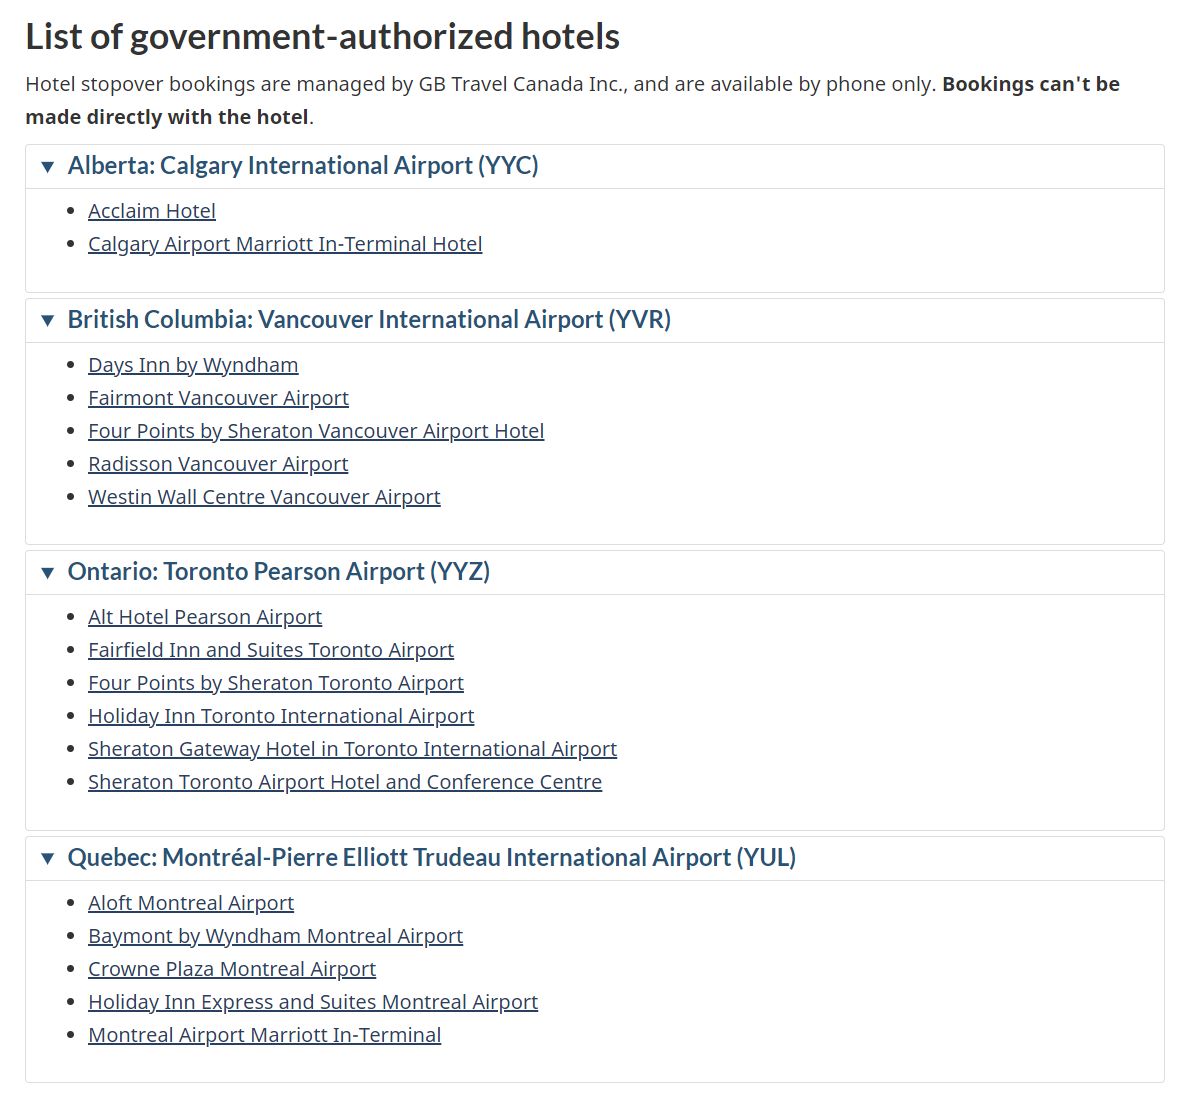This screenshot has width=1195, height=1119.
Task: Visit Holiday Inn Toronto International Airport link
Action: pyautogui.click(x=281, y=716)
